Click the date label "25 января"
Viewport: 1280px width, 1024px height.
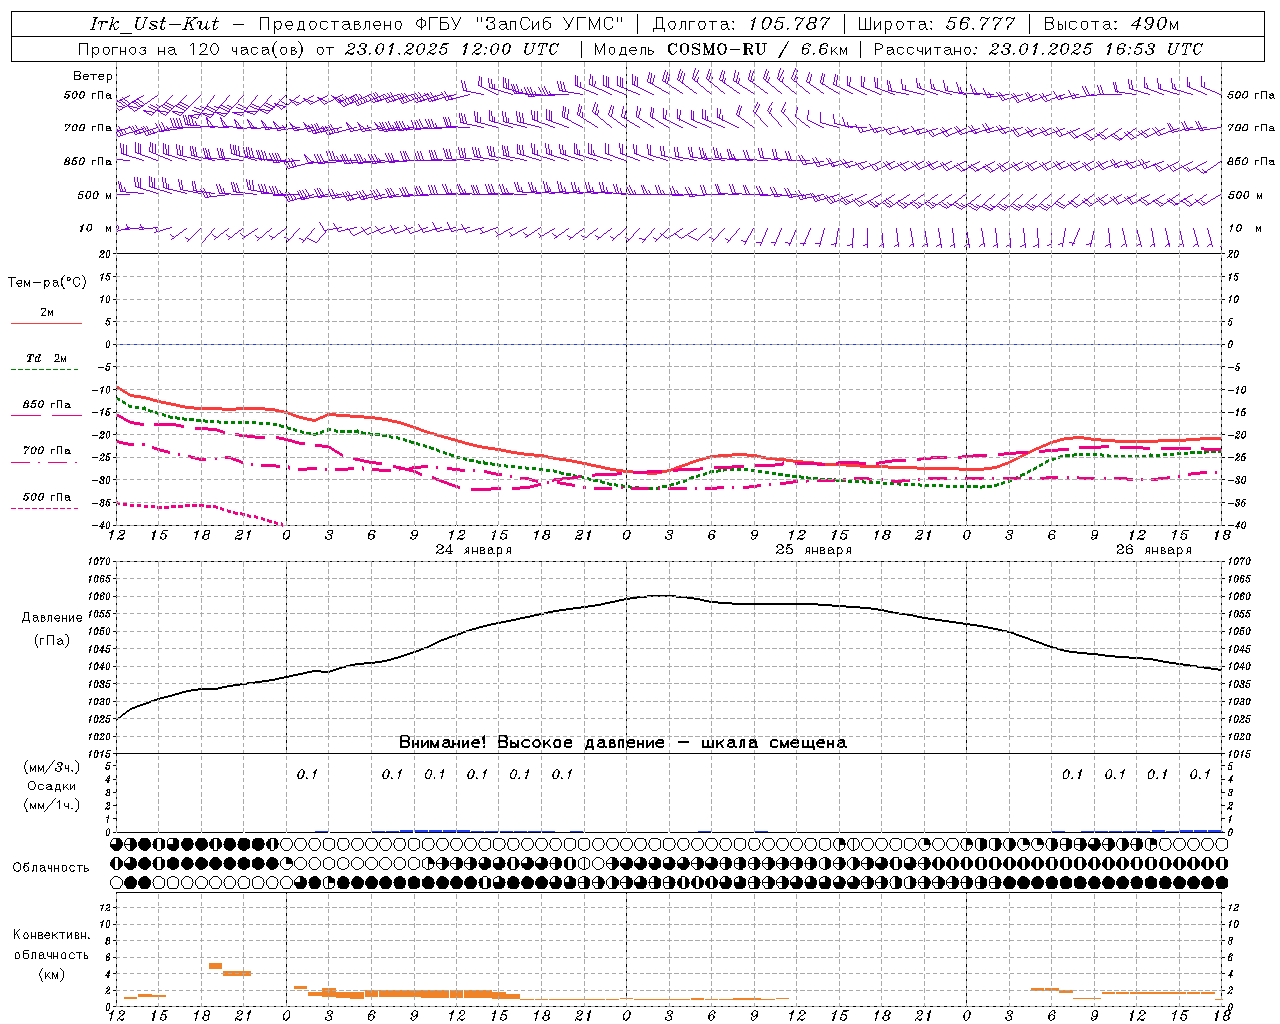(814, 550)
